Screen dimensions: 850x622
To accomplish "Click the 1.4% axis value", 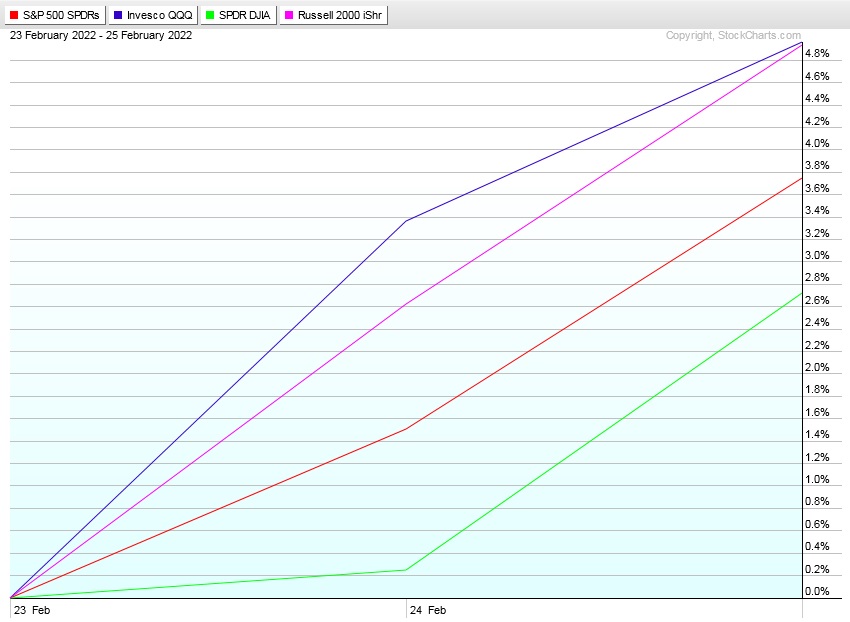I will point(817,434).
